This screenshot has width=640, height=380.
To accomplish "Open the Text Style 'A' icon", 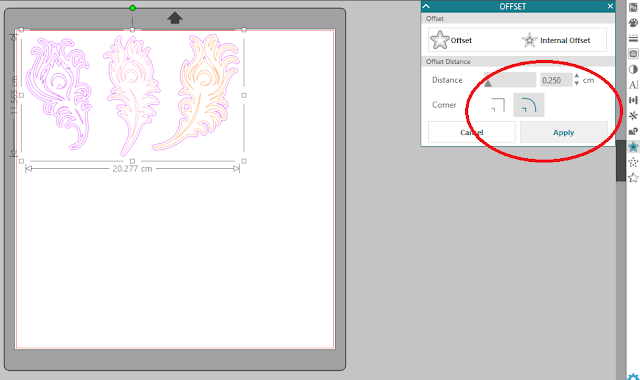I will [633, 84].
